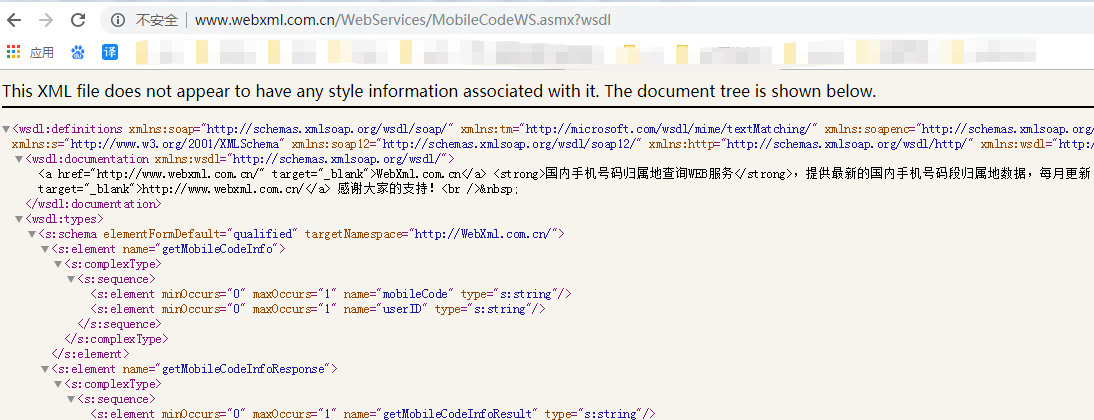
Task: Collapse the s:schema node
Action: click(x=31, y=234)
